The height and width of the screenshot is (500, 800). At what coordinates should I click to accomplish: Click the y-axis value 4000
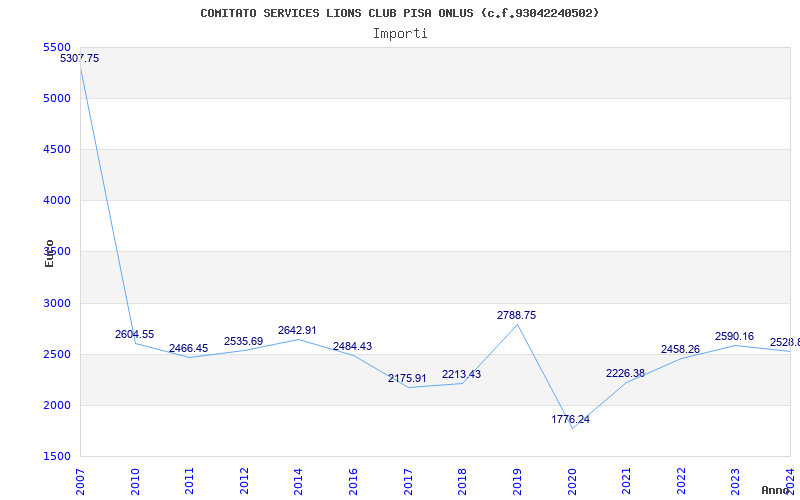[57, 201]
